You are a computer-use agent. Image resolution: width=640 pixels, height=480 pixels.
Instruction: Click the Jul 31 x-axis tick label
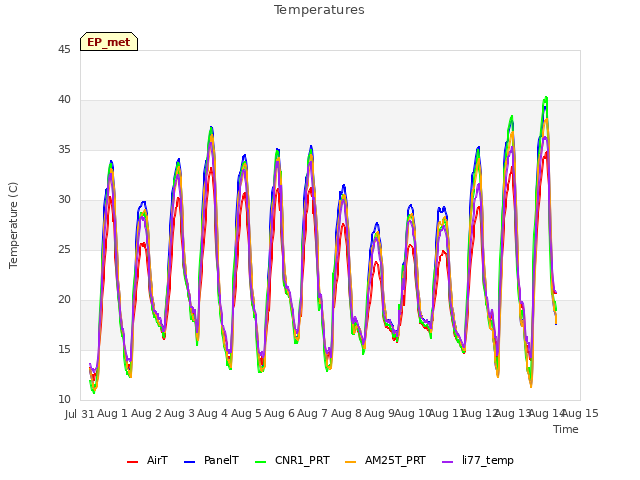point(80,414)
